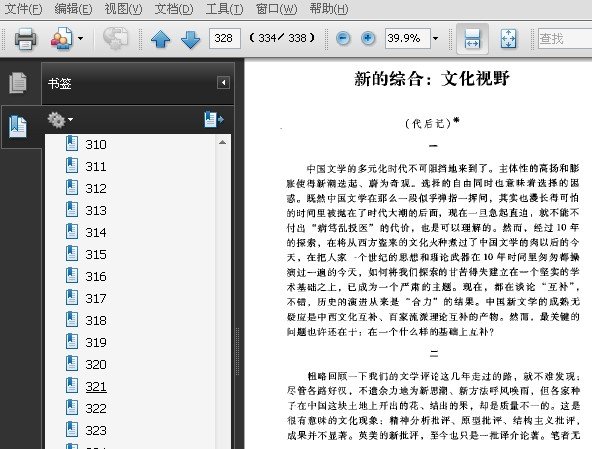Open the bookmark options gear menu

60,120
